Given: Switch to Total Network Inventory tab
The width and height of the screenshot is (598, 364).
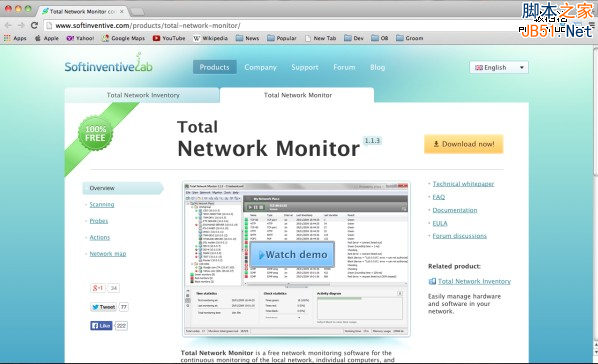Looking at the screenshot, I should (142, 95).
